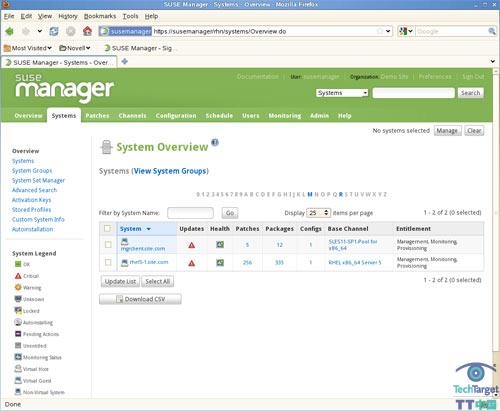This screenshot has height=411, width=500.
Task: Click the forward navigation arrow
Action: click(x=26, y=31)
